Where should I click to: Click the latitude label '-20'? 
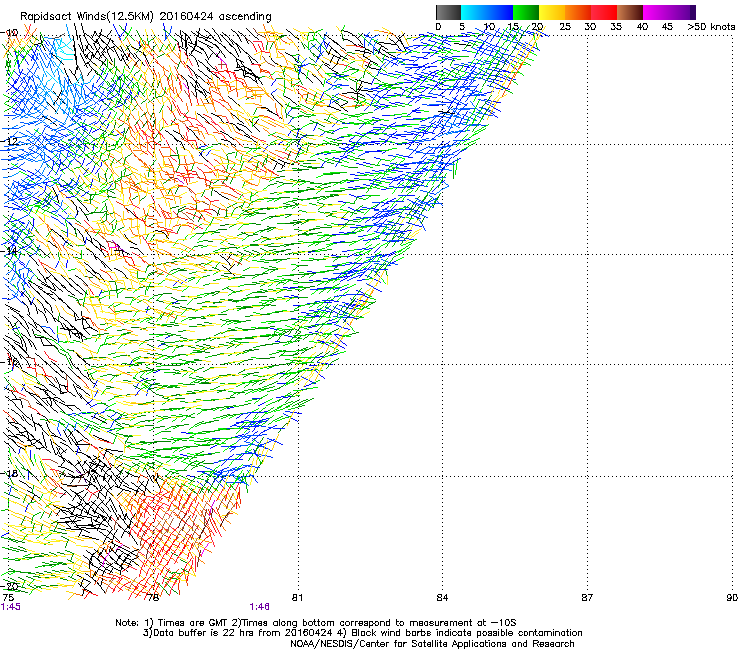(x=9, y=586)
